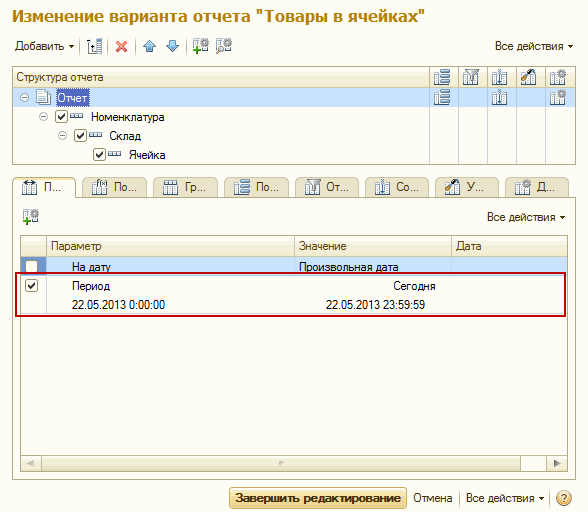Move item up with blue arrow

(149, 46)
